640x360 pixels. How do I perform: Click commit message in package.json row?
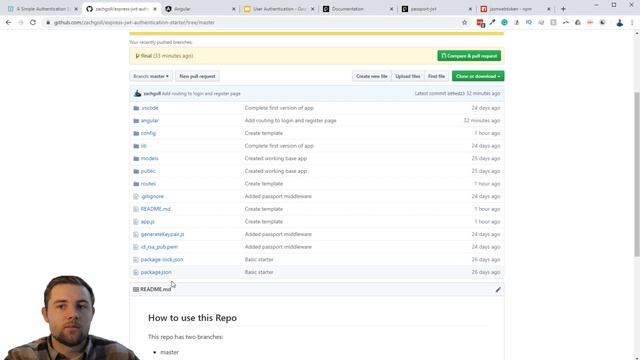[x=259, y=272]
